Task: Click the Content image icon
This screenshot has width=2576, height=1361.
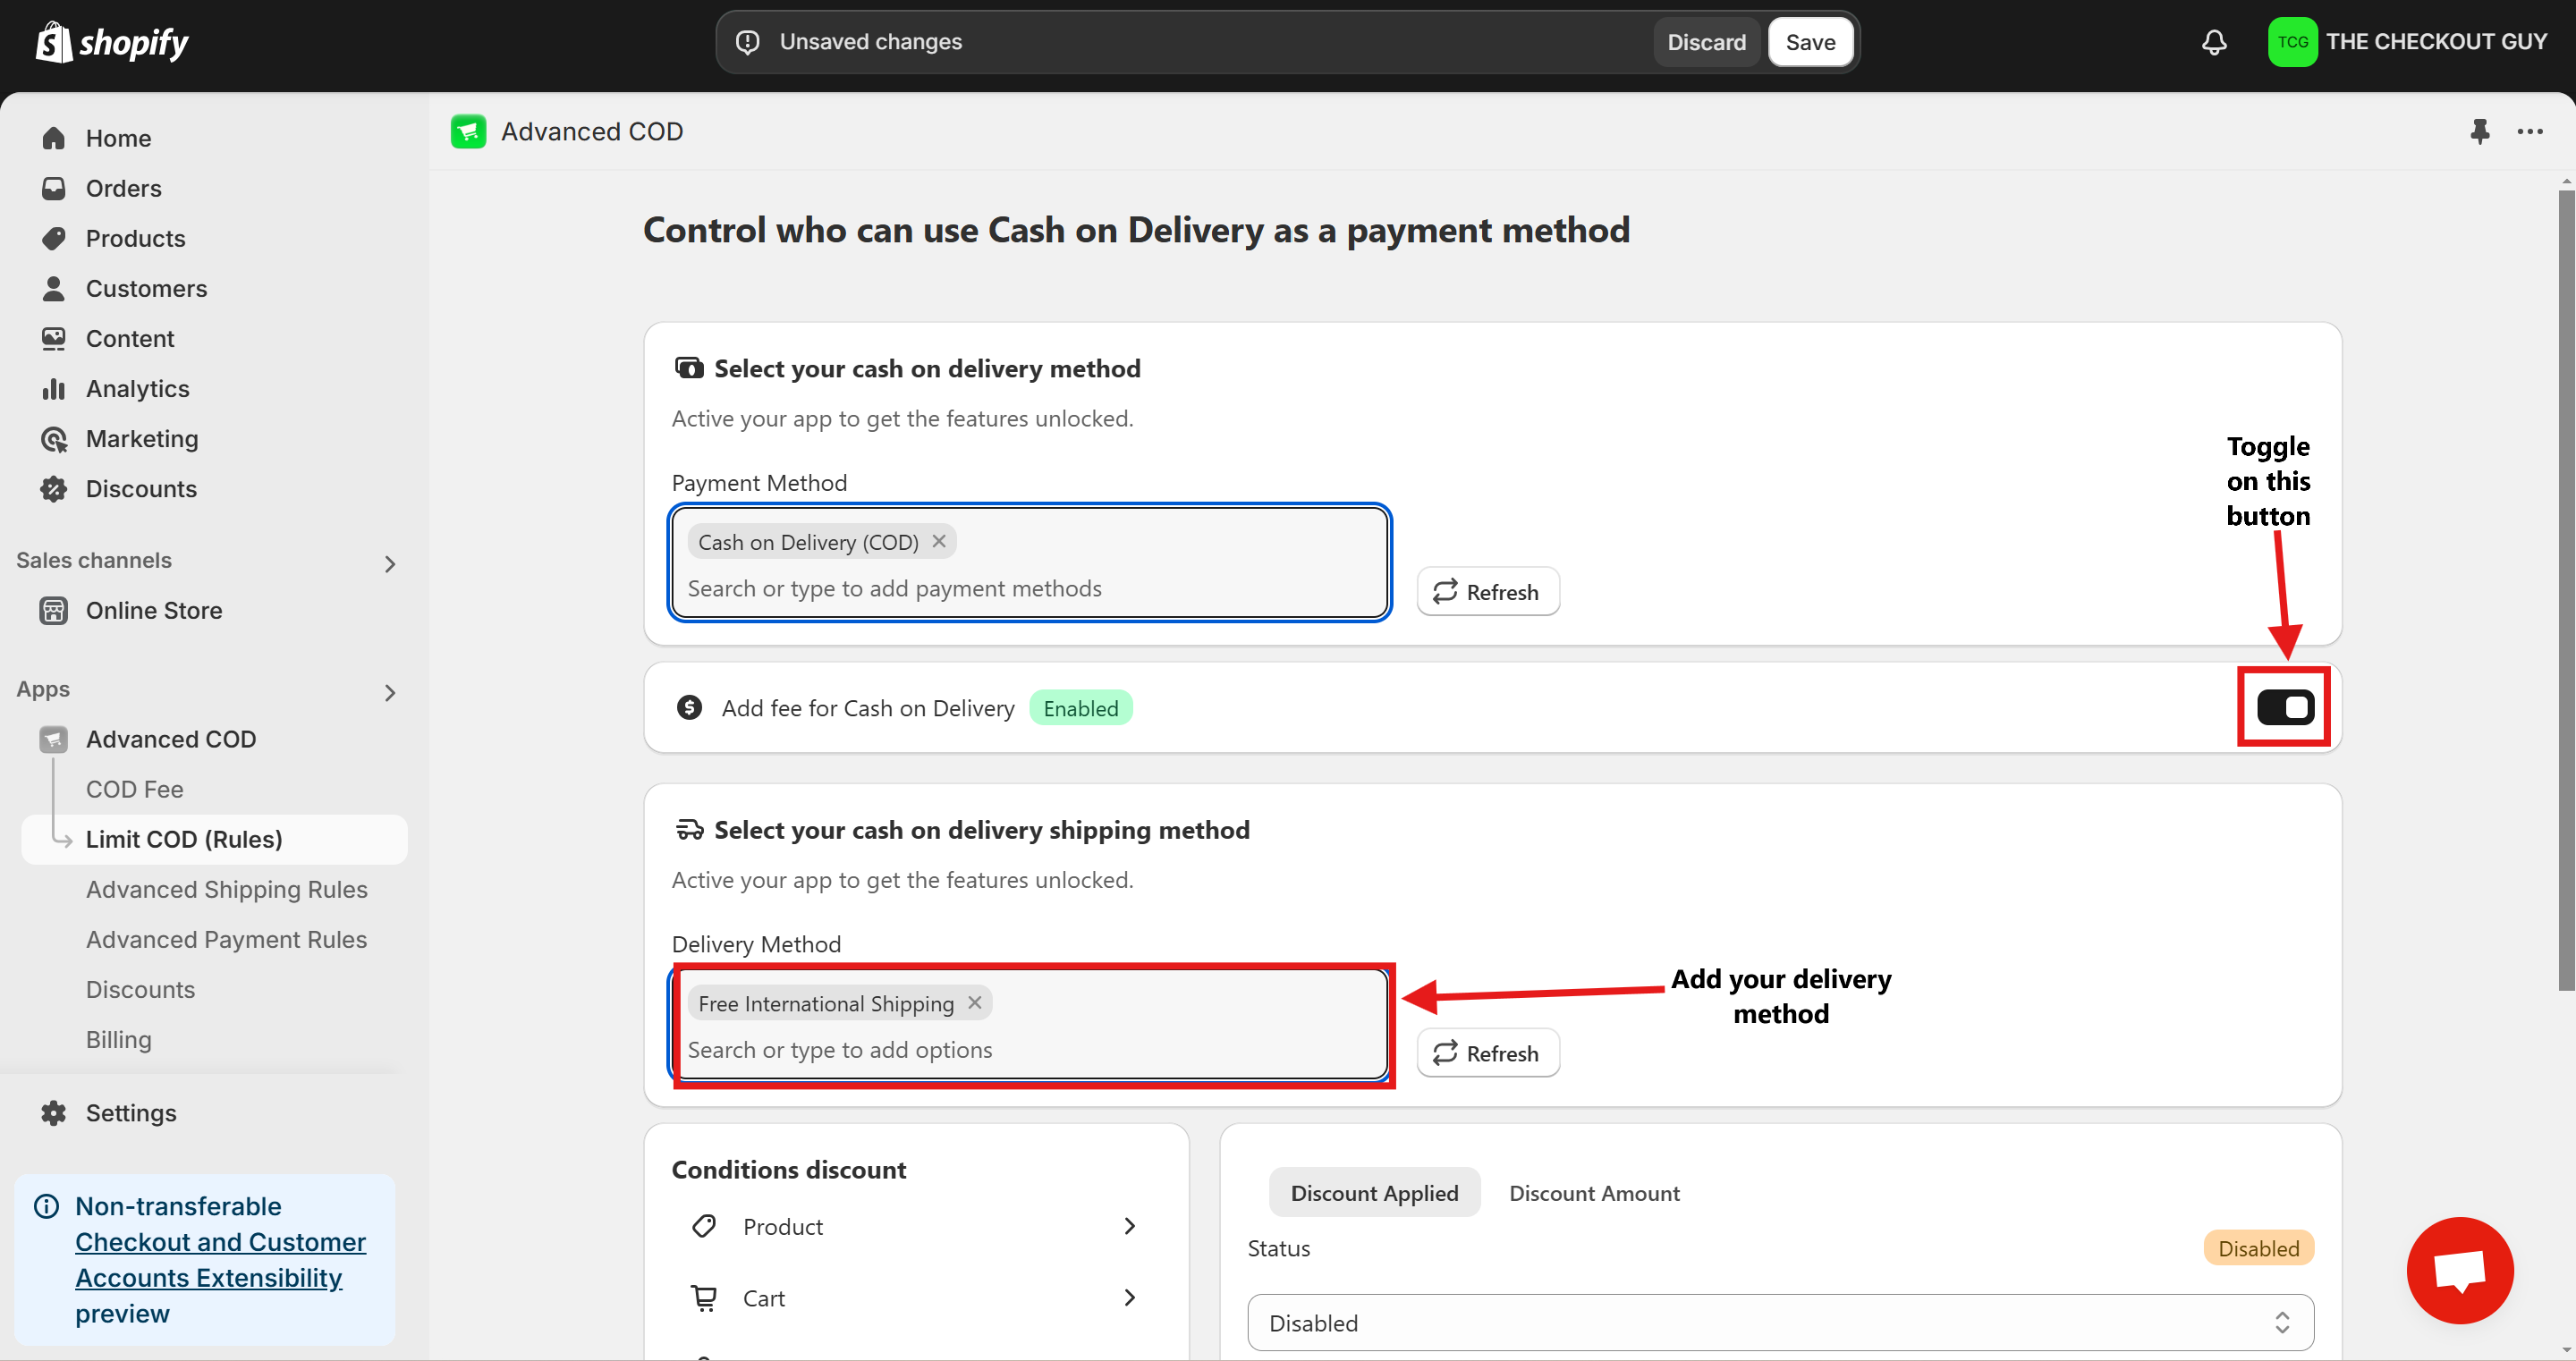Action: [54, 338]
